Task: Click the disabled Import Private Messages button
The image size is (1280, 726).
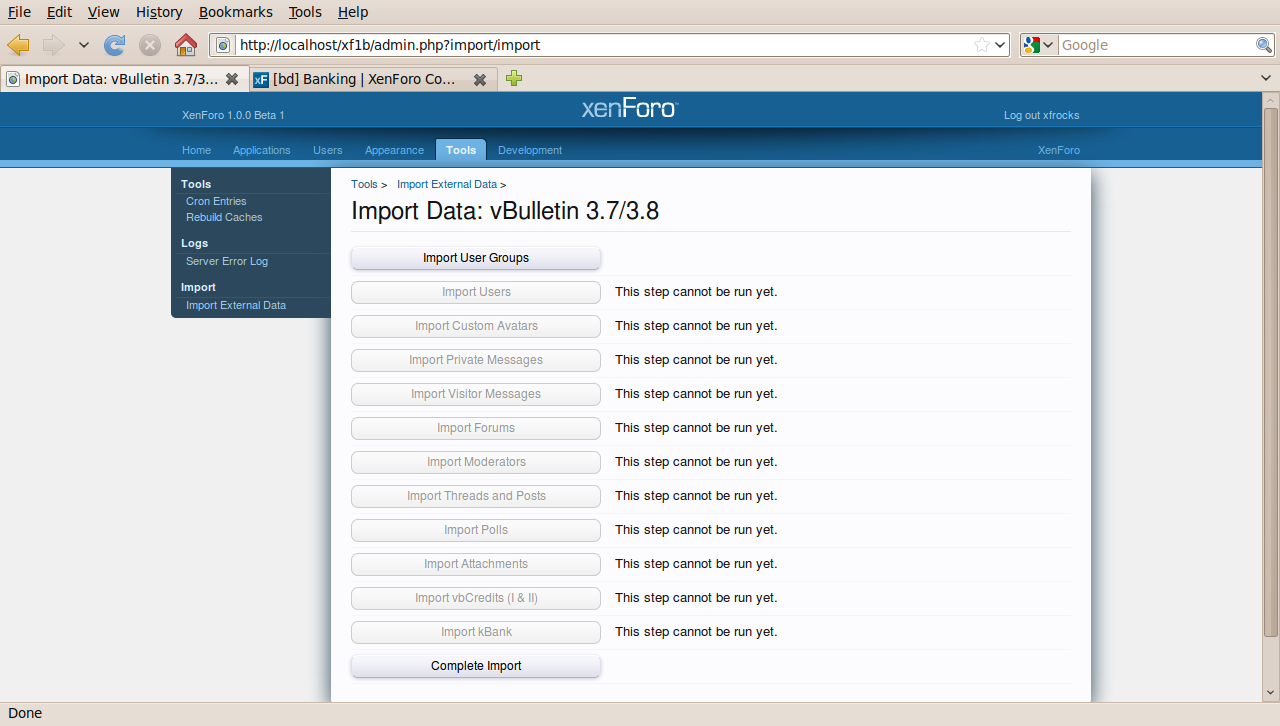Action: 476,360
